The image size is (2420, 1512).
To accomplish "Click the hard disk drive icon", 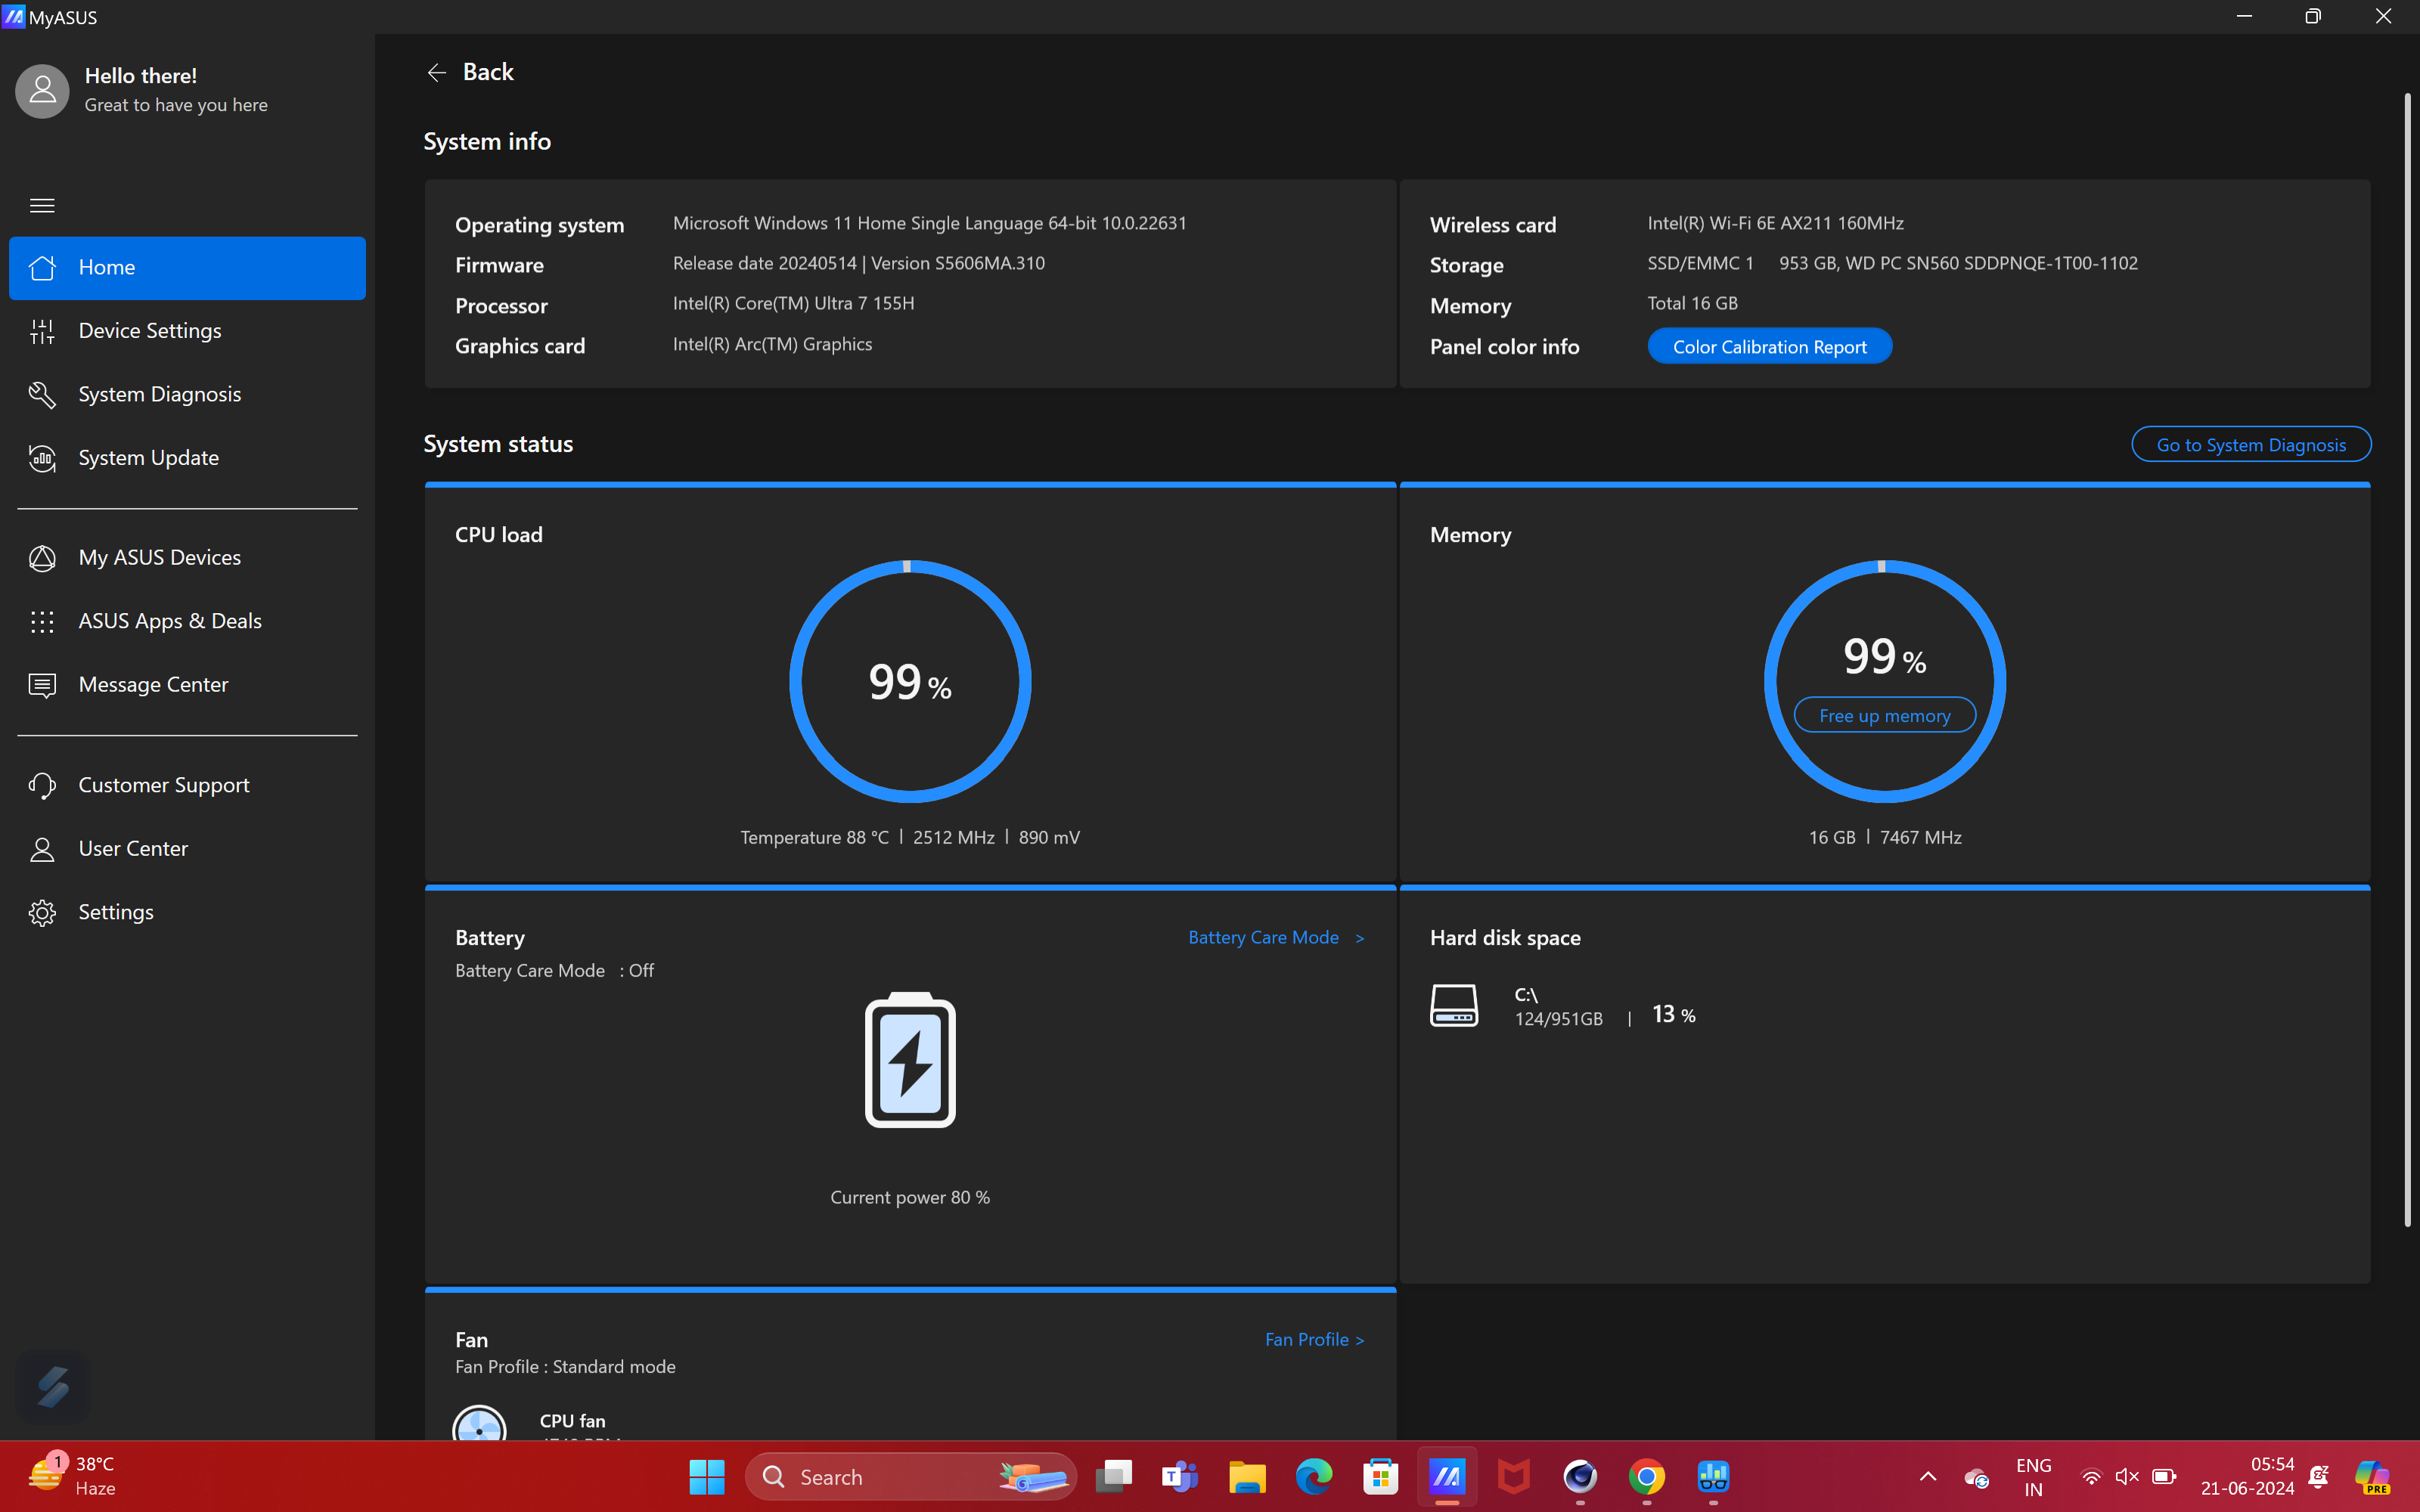I will click(x=1453, y=1005).
